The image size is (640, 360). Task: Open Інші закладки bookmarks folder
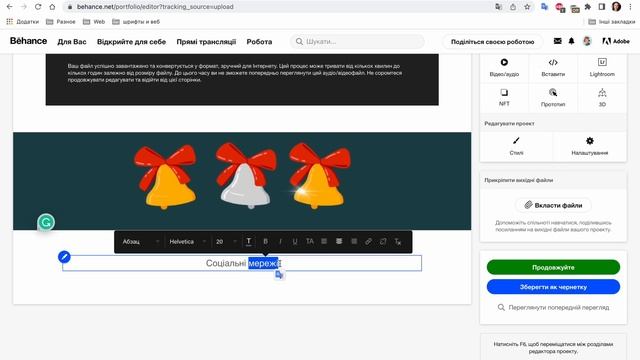tap(611, 22)
